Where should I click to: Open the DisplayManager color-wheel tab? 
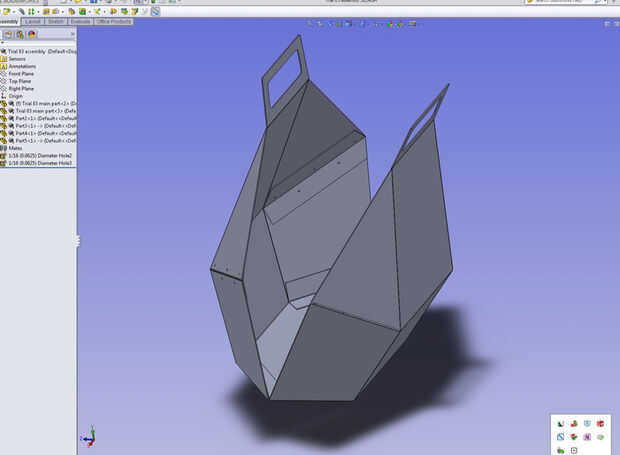32,35
